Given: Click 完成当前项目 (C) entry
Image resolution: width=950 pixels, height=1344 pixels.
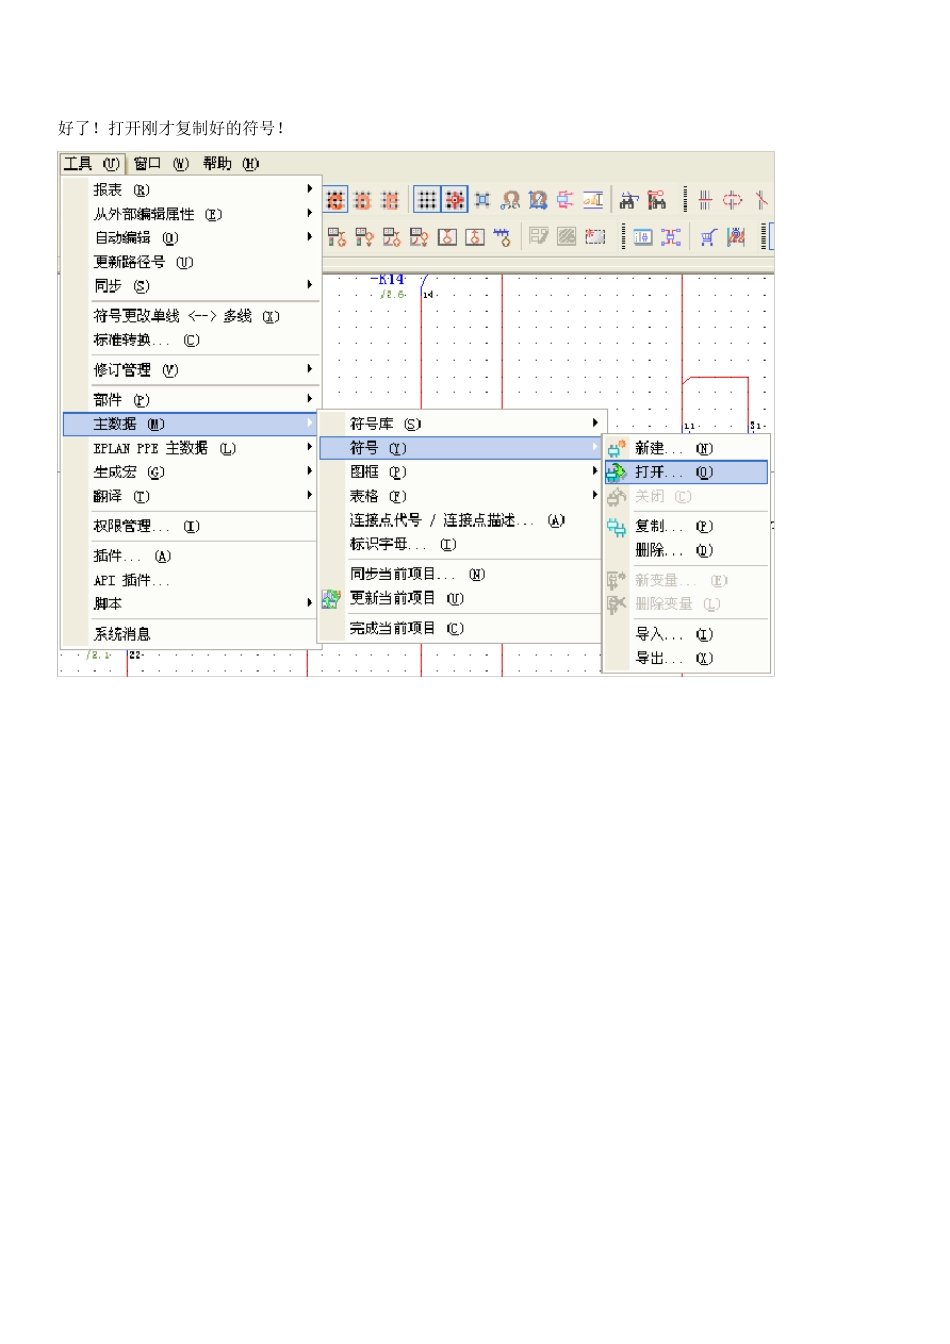Looking at the screenshot, I should (460, 628).
